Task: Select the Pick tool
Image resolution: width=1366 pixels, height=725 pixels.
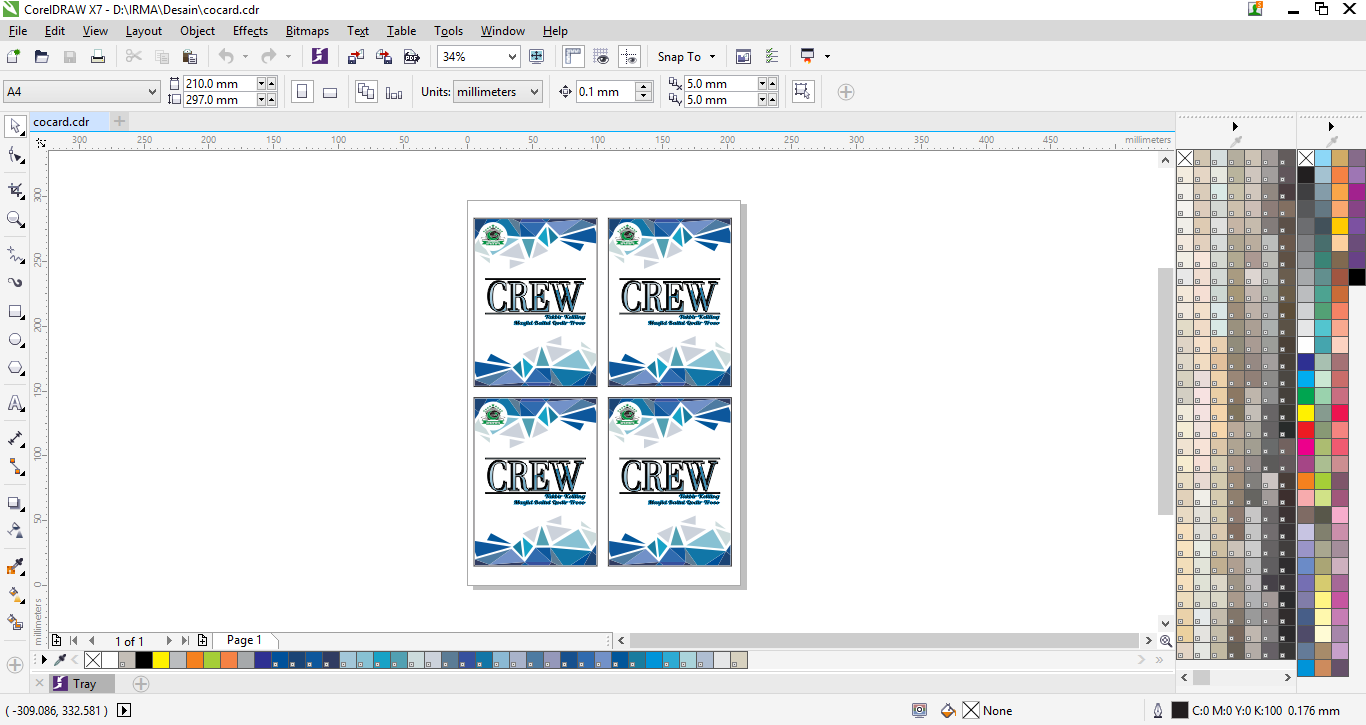Action: click(14, 126)
